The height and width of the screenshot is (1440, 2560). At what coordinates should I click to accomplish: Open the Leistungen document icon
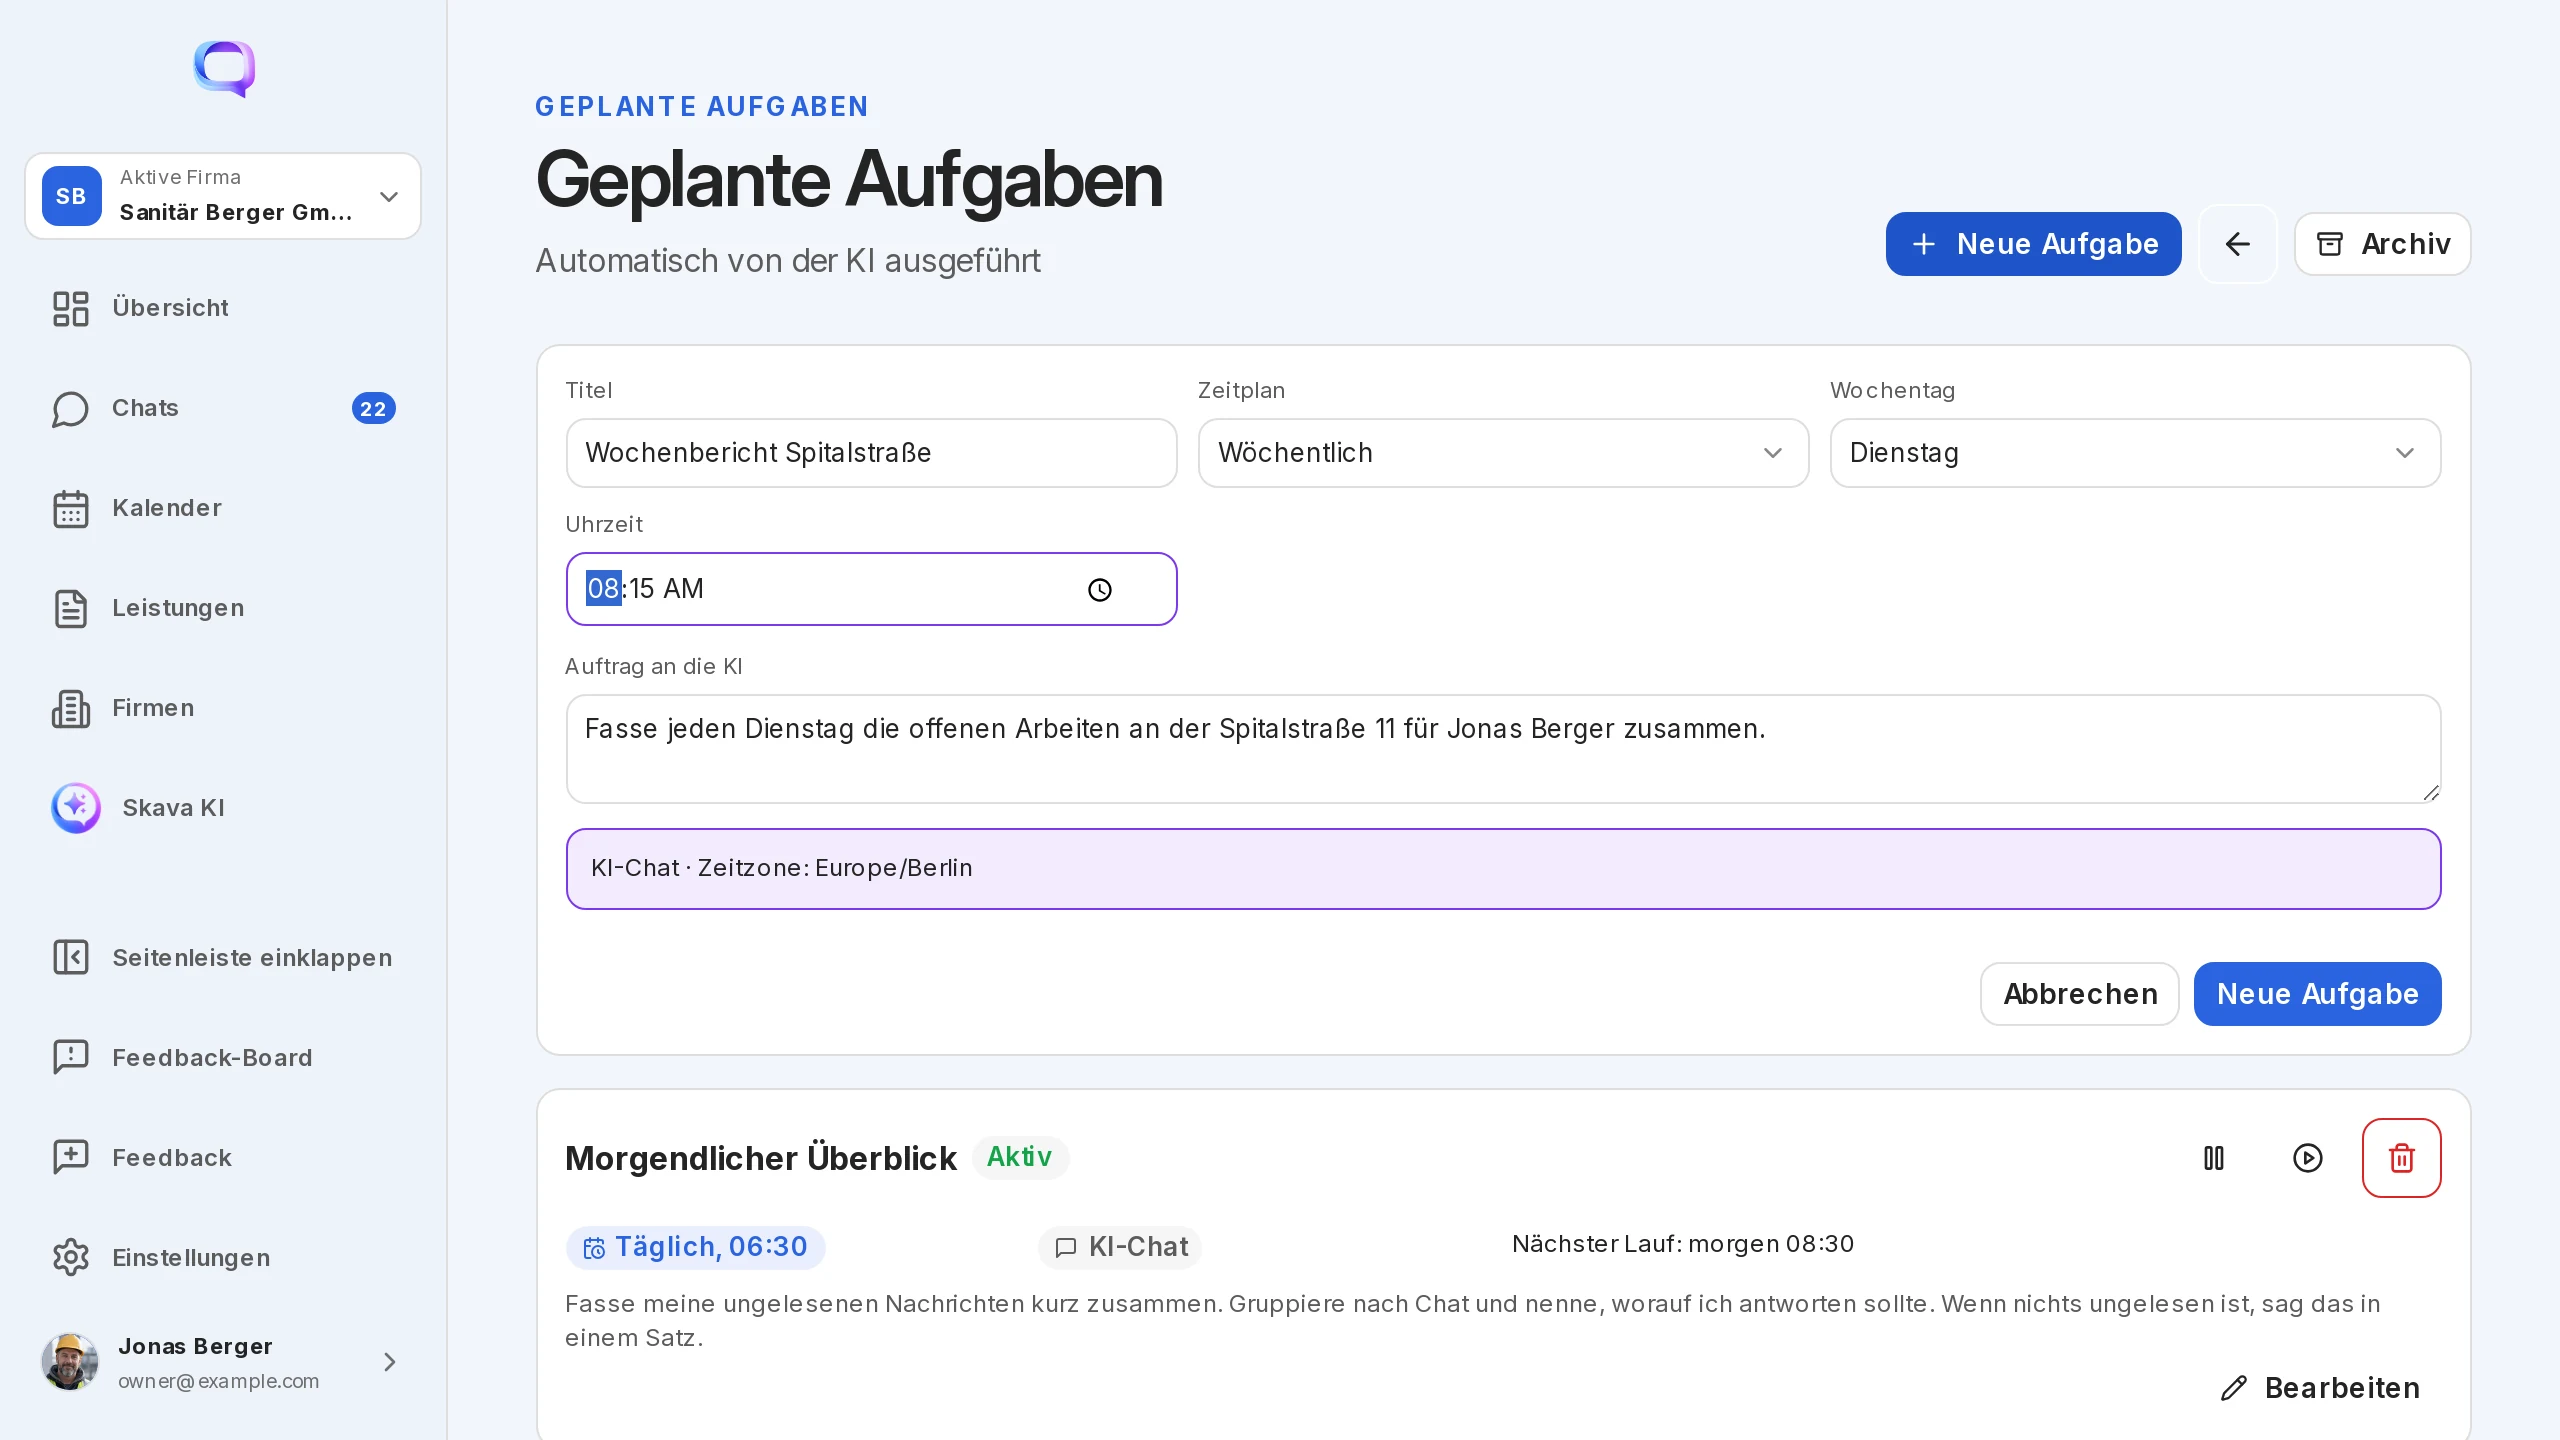pos(71,608)
